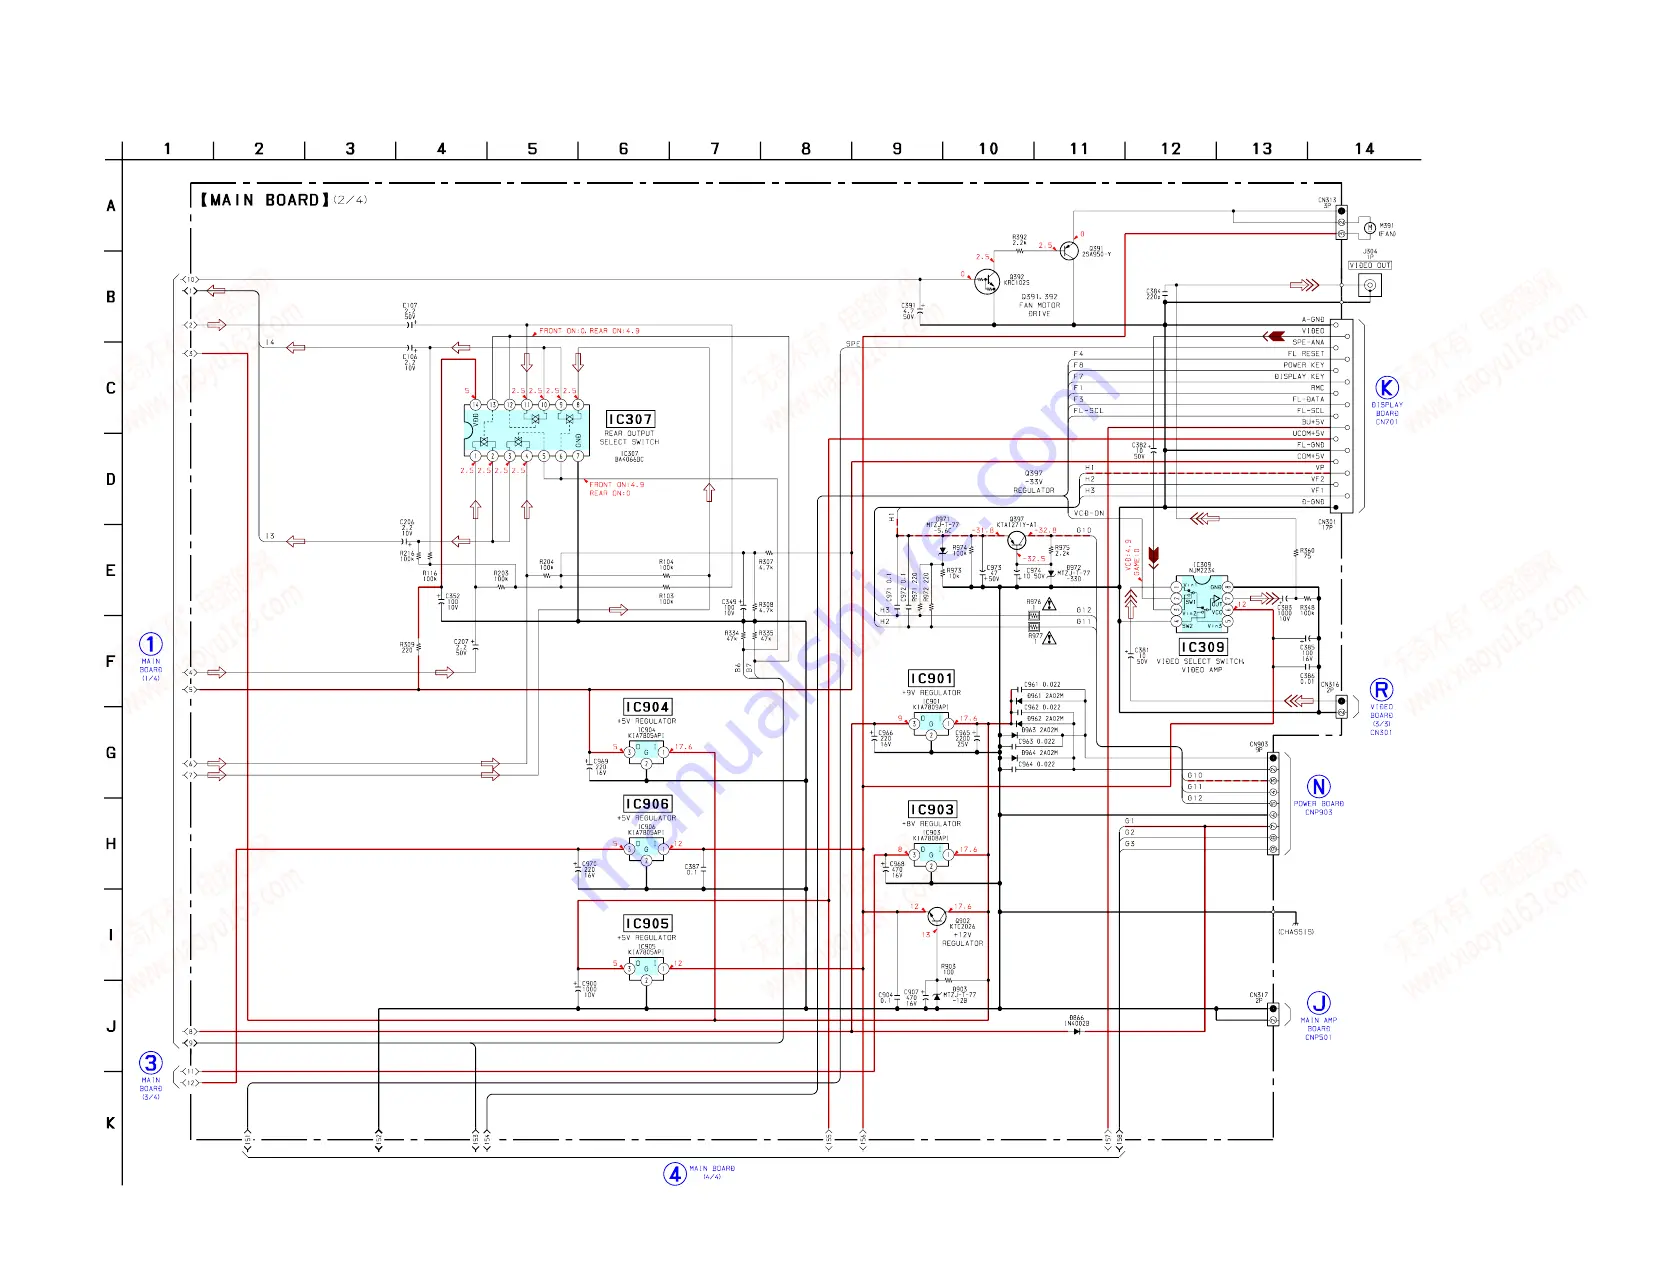Select the IC905 regulator symbol
Image resolution: width=1680 pixels, height=1263 pixels.
pyautogui.click(x=646, y=968)
